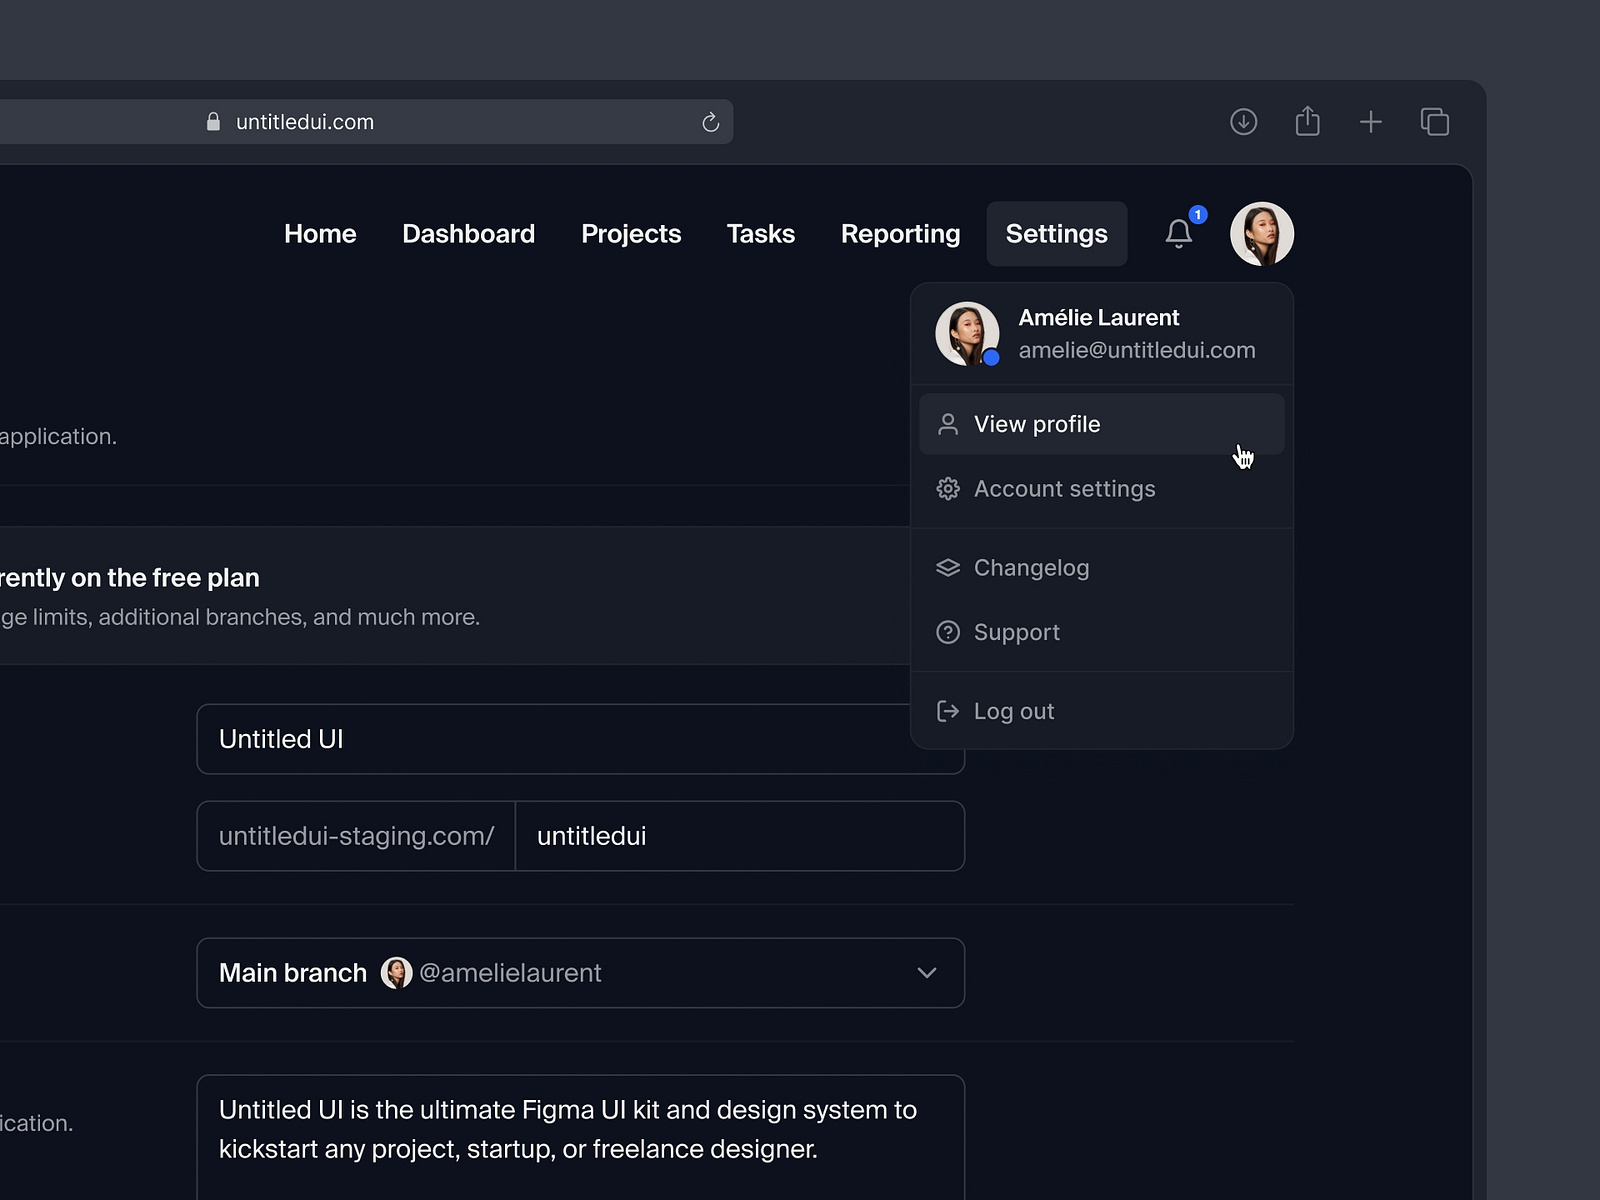Image resolution: width=1600 pixels, height=1200 pixels.
Task: Open the Reporting navigation item
Action: [899, 233]
